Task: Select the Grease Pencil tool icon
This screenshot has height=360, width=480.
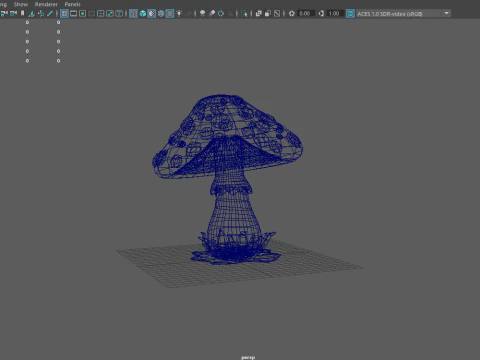Action: click(x=50, y=13)
